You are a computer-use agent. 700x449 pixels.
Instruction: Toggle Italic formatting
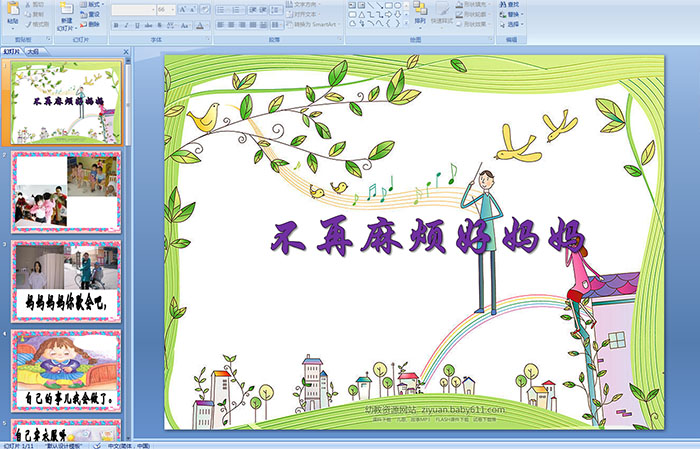[126, 25]
